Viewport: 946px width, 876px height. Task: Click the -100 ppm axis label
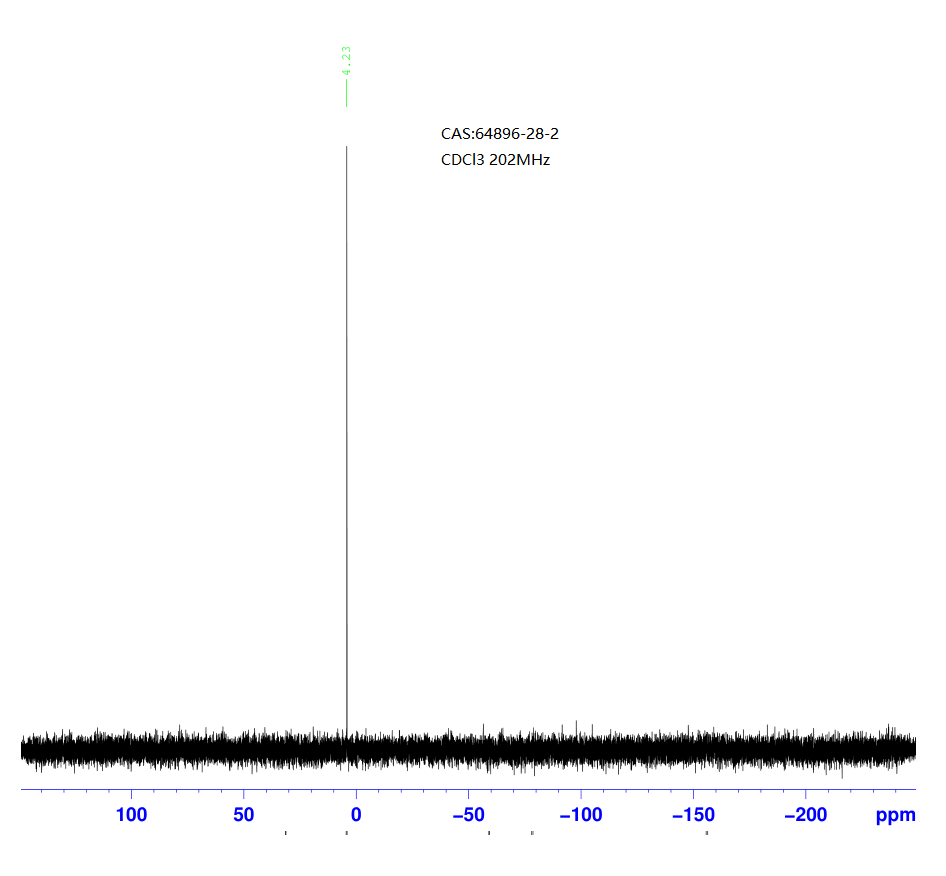point(581,815)
